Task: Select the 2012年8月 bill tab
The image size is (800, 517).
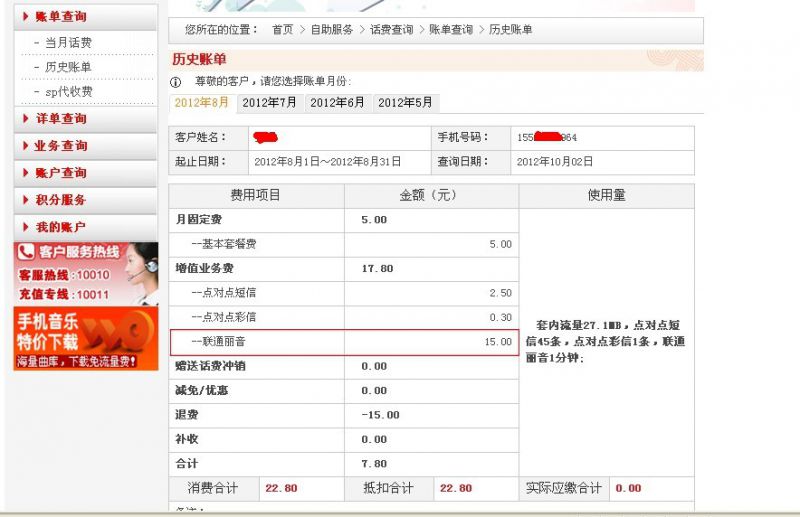Action: (201, 103)
